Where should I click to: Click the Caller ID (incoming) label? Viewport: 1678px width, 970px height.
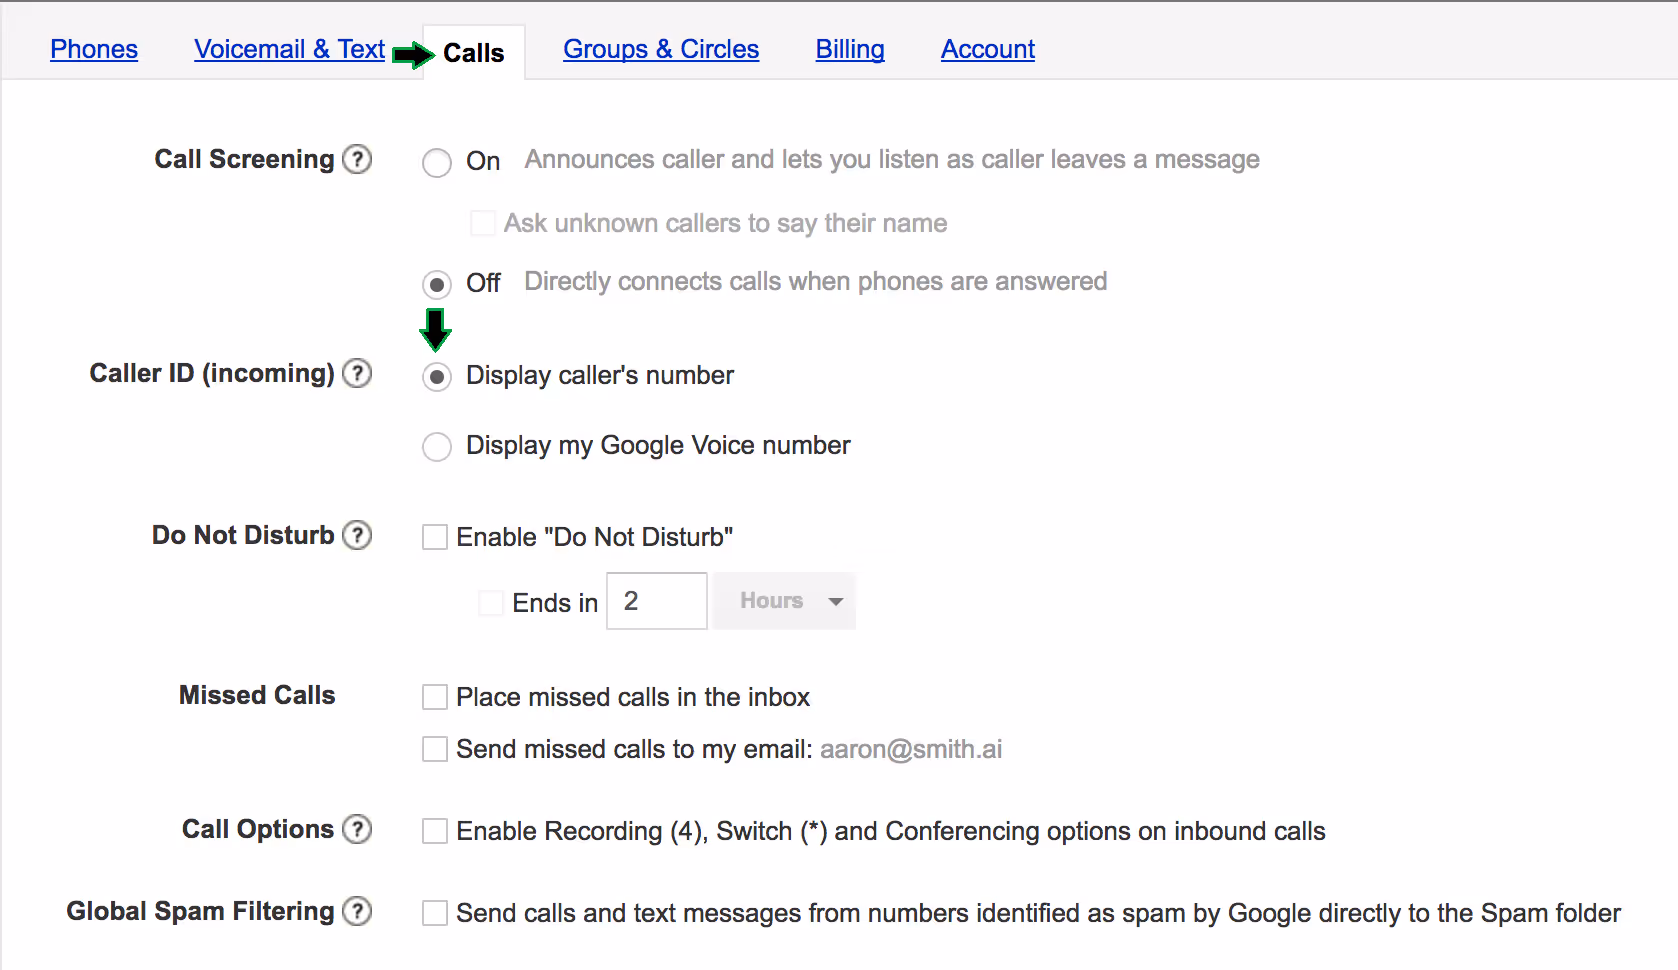[212, 373]
